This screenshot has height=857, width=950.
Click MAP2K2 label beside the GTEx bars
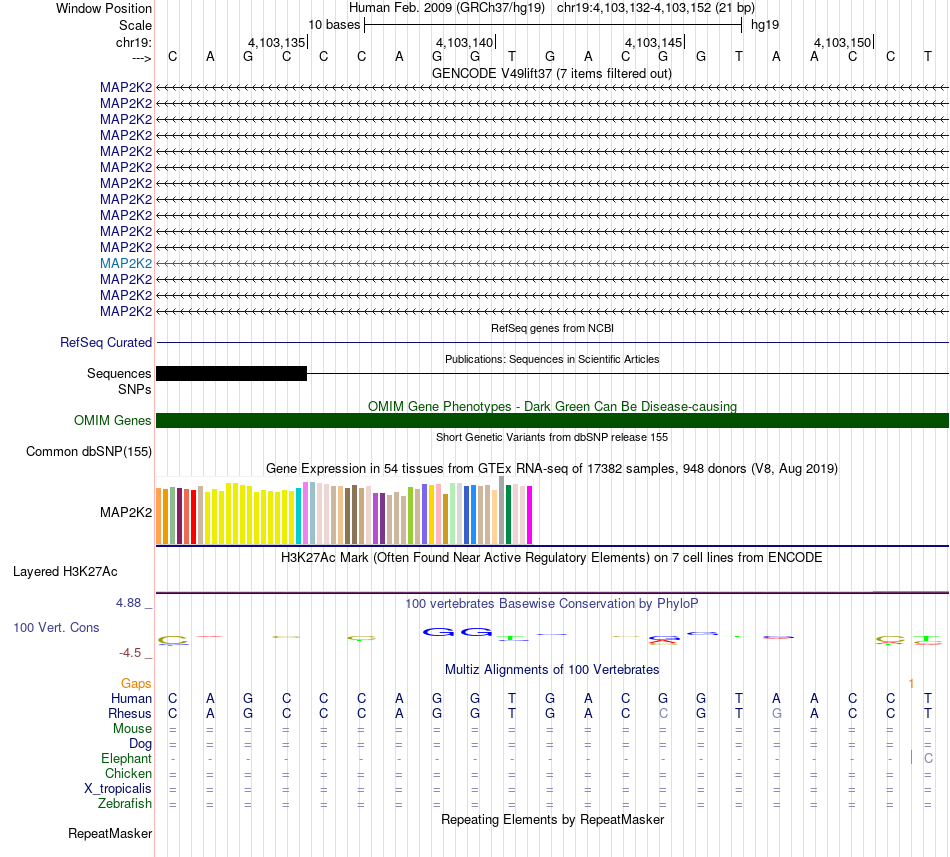(x=126, y=512)
